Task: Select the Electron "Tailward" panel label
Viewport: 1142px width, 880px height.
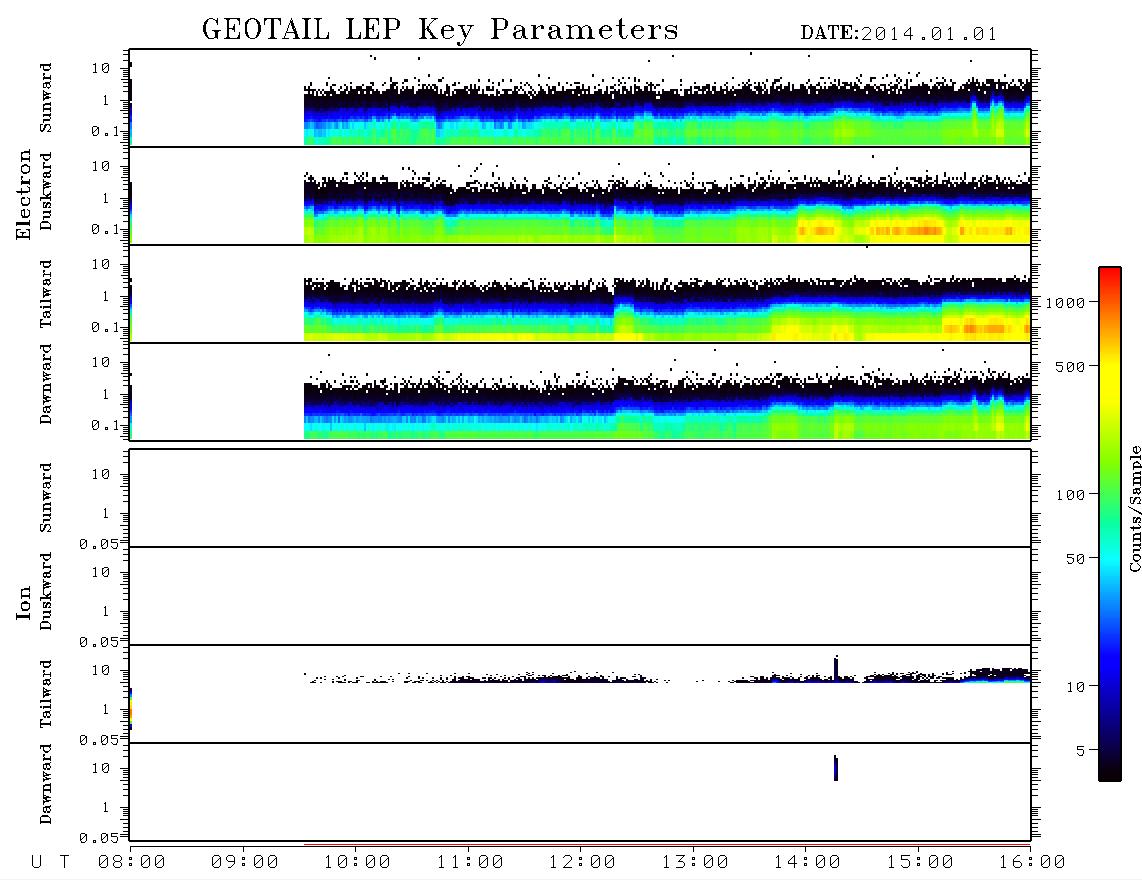Action: click(46, 294)
